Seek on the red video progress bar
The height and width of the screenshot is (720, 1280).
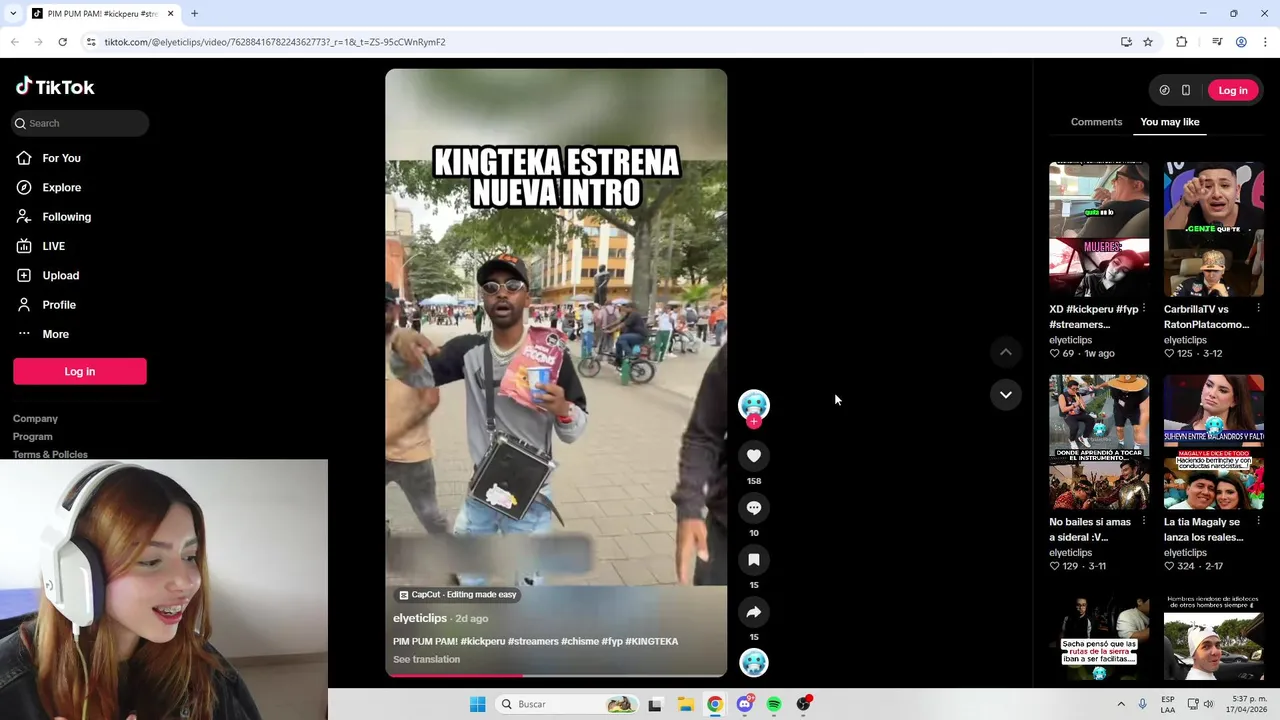556,675
